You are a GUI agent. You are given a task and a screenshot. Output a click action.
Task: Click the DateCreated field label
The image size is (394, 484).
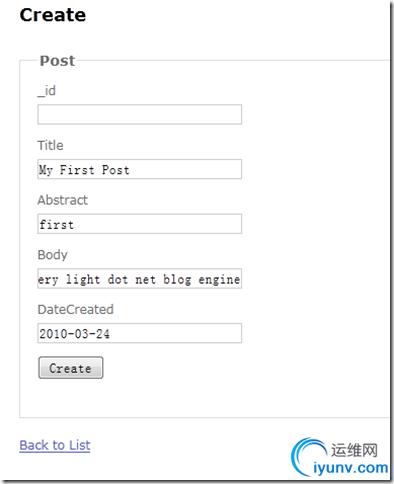tap(76, 309)
